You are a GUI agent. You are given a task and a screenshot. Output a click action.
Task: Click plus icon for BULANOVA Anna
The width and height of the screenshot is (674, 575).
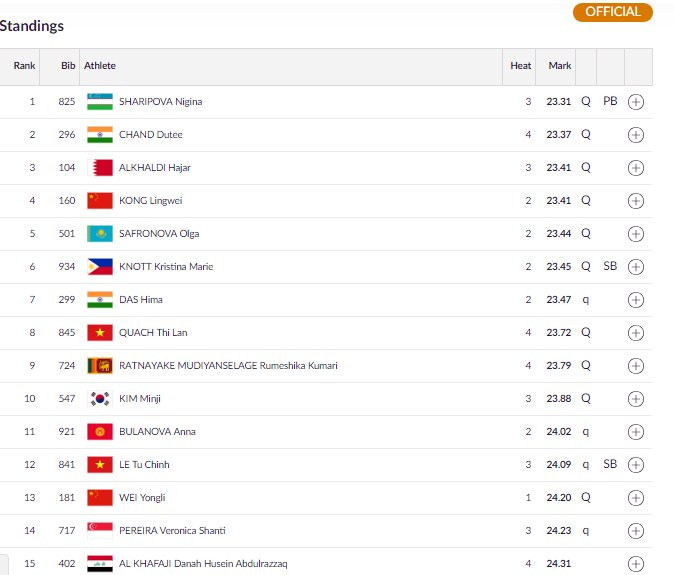coord(635,432)
